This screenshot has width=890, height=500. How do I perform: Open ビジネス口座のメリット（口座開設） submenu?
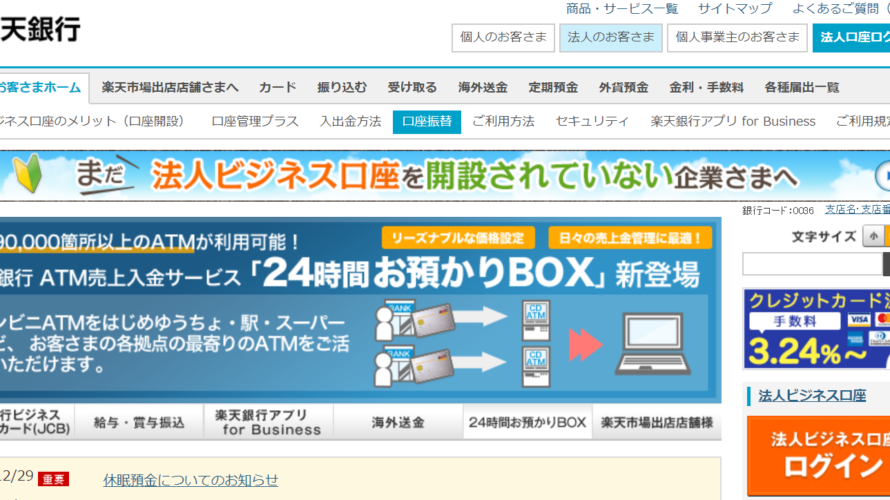(93, 121)
